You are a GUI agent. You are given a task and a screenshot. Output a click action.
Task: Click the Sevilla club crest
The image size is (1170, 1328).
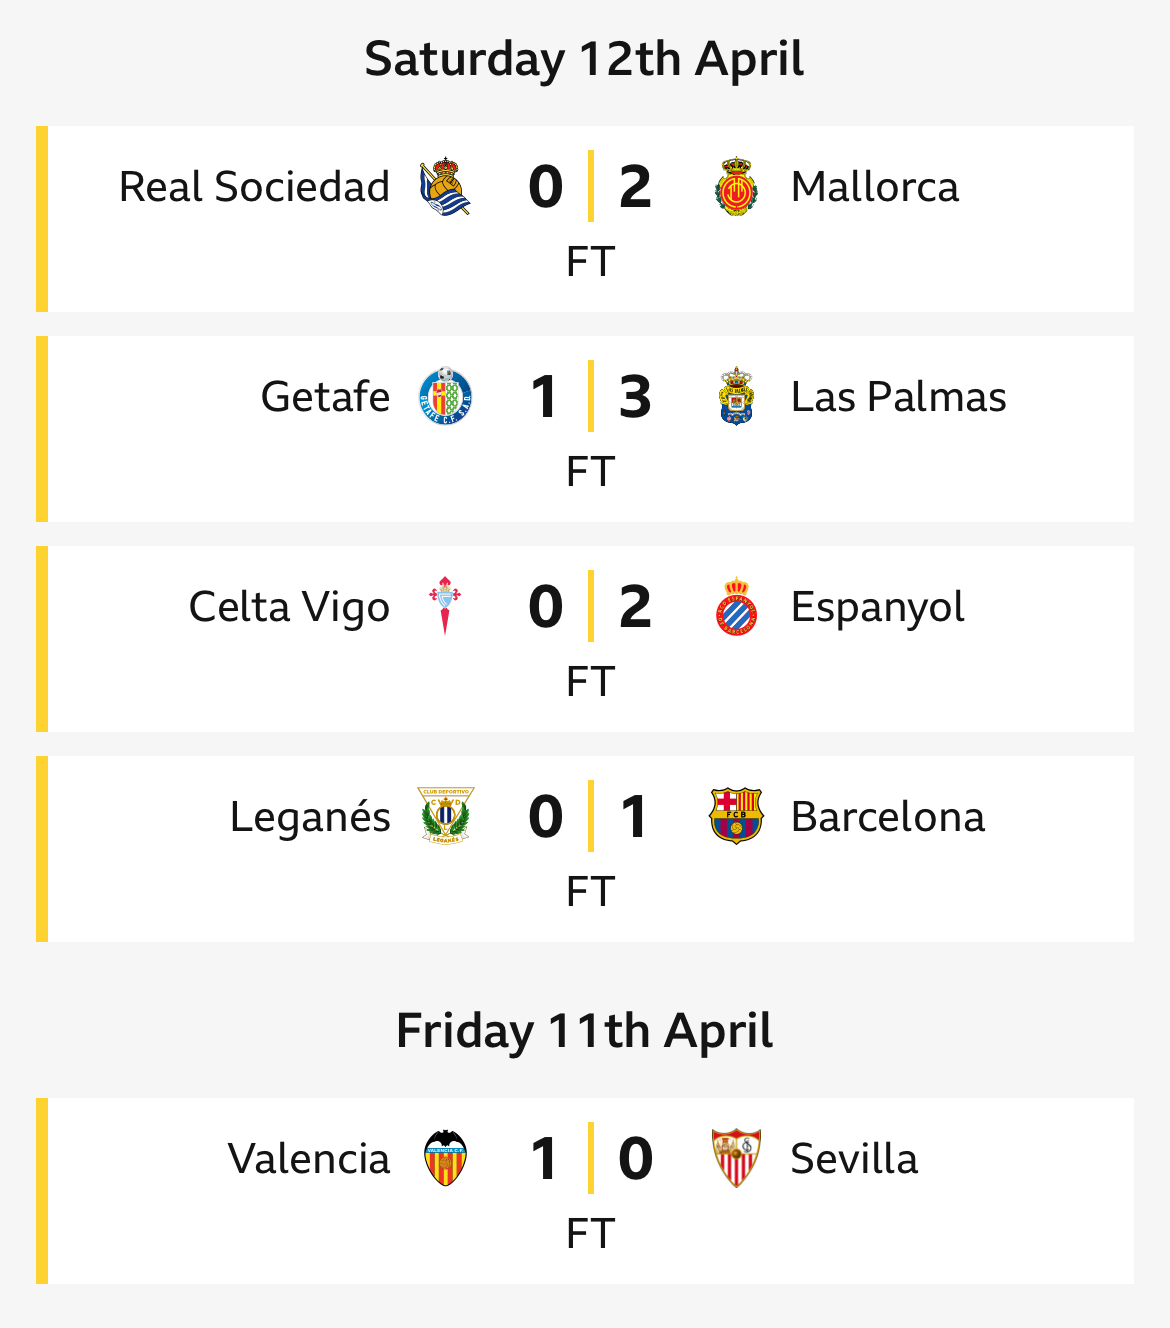(x=736, y=1159)
